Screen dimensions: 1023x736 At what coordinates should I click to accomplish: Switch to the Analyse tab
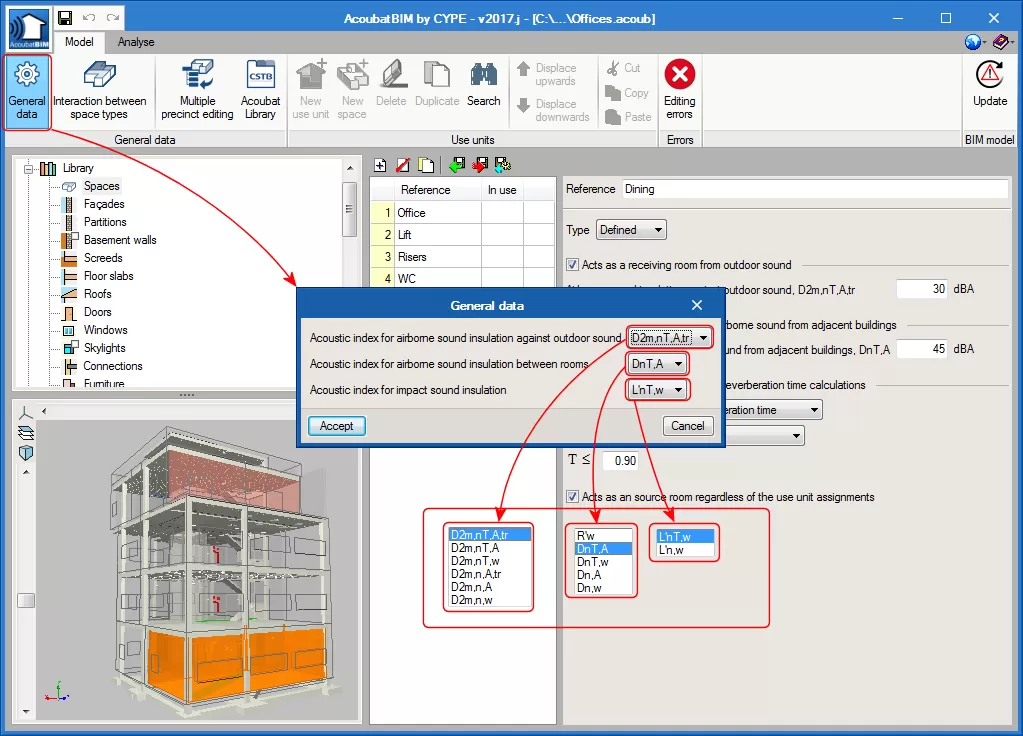pos(136,42)
